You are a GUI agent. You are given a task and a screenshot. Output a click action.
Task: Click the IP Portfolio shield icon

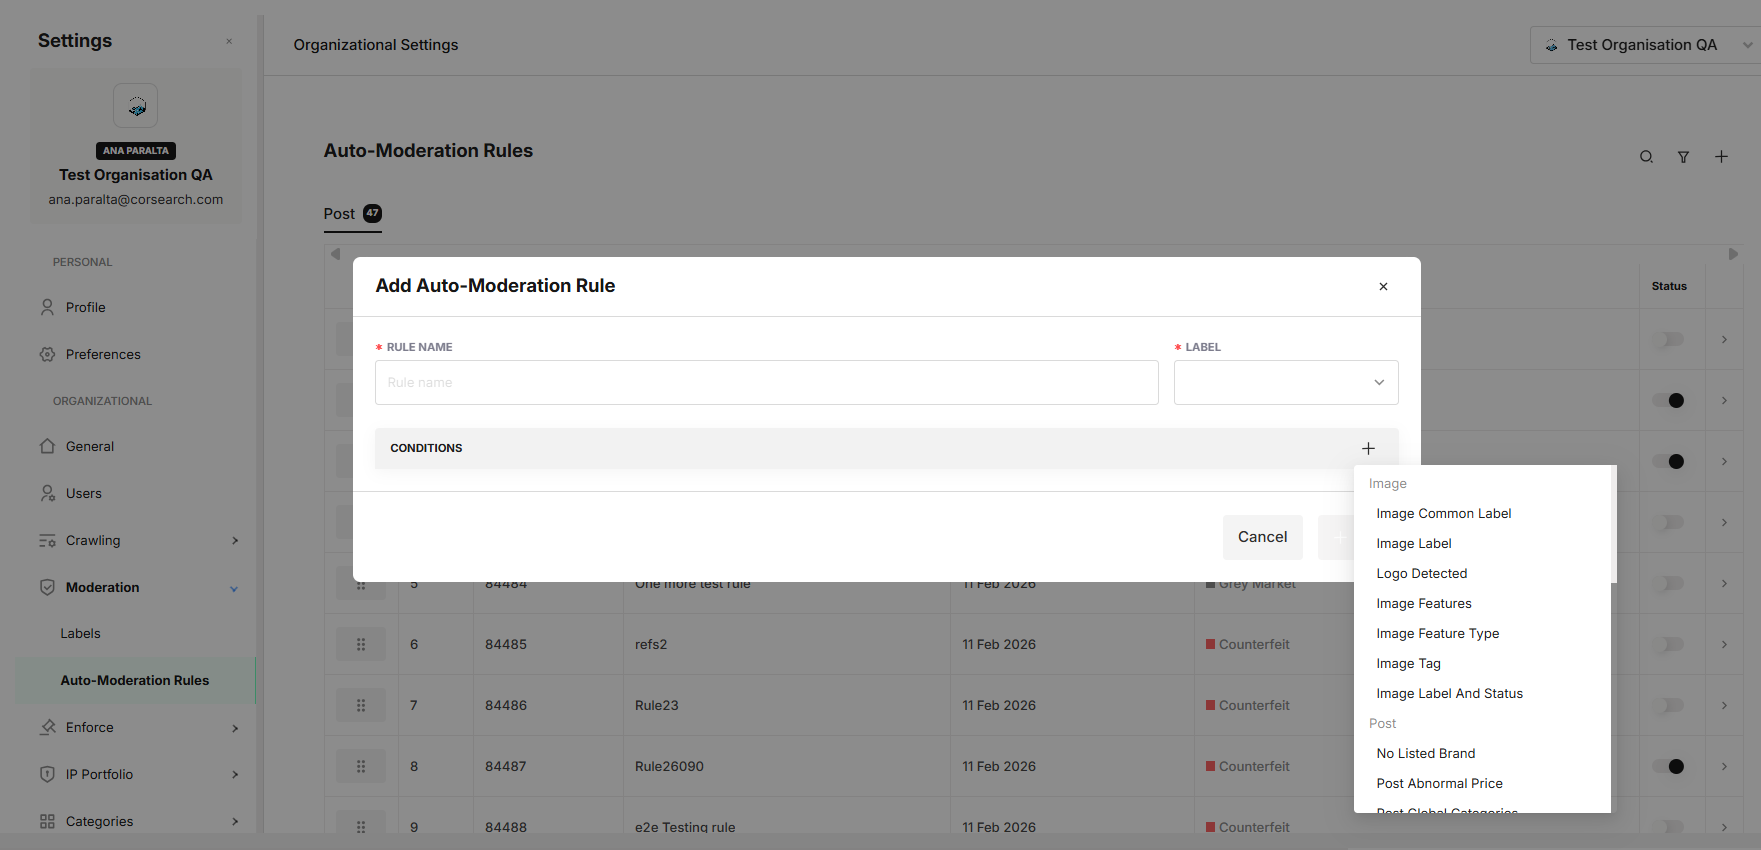point(47,774)
